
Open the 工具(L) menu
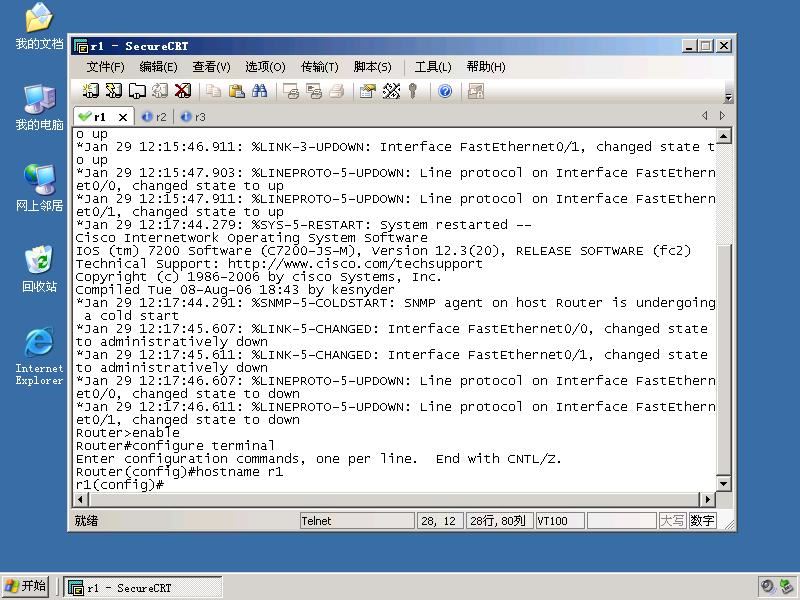433,67
